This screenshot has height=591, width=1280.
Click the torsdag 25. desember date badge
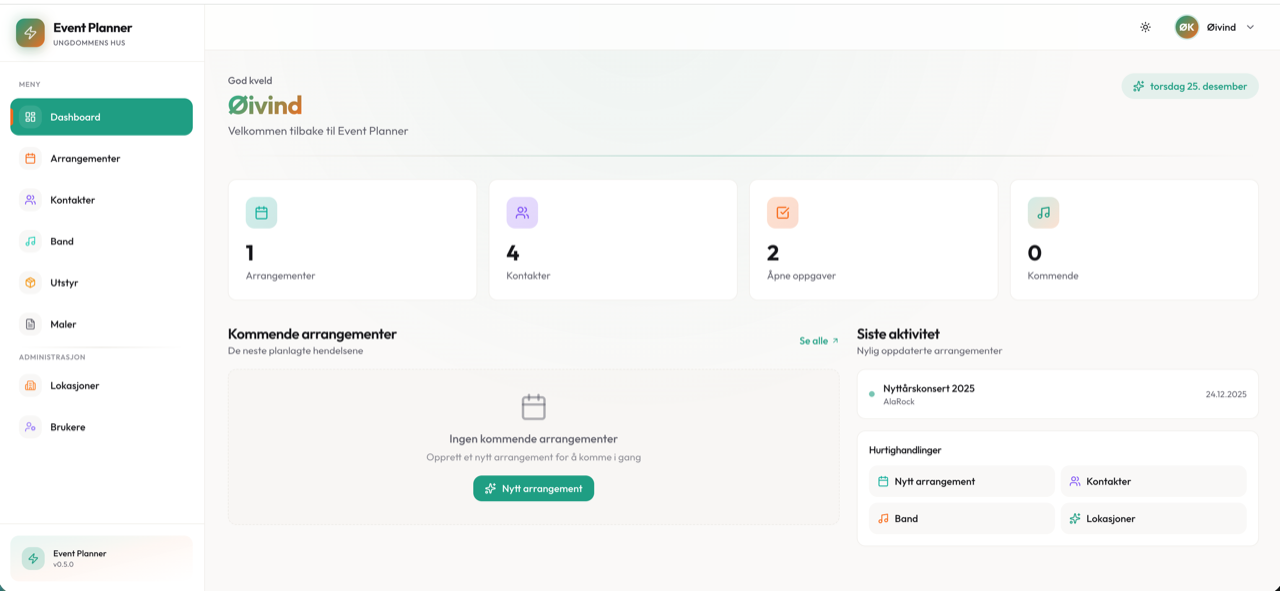pyautogui.click(x=1189, y=86)
